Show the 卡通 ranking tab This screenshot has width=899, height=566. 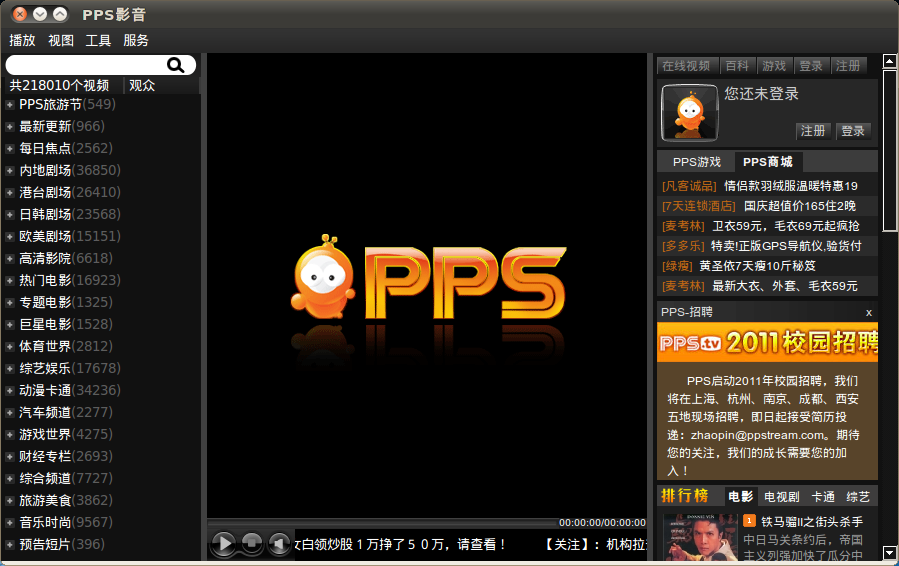click(x=823, y=497)
